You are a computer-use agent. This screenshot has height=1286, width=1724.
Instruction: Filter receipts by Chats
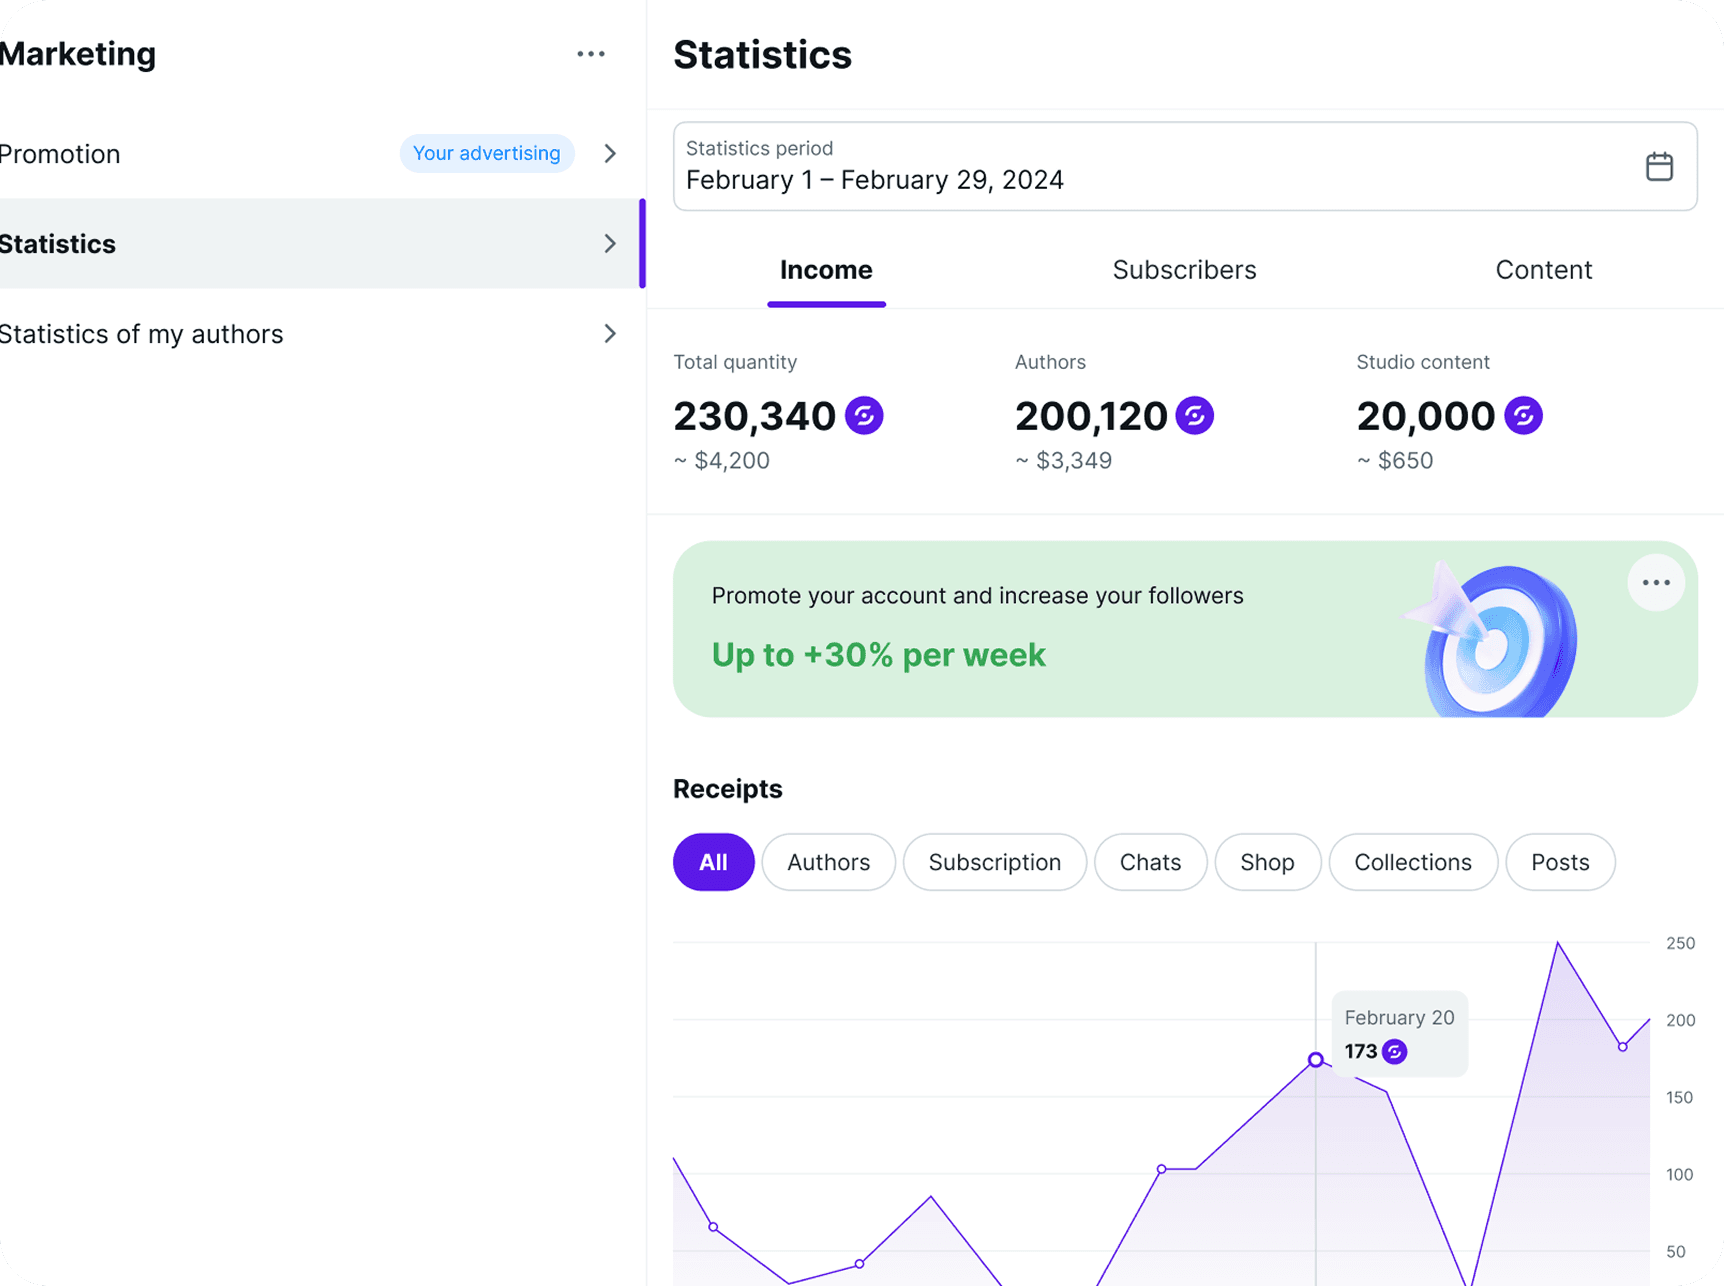coord(1150,862)
